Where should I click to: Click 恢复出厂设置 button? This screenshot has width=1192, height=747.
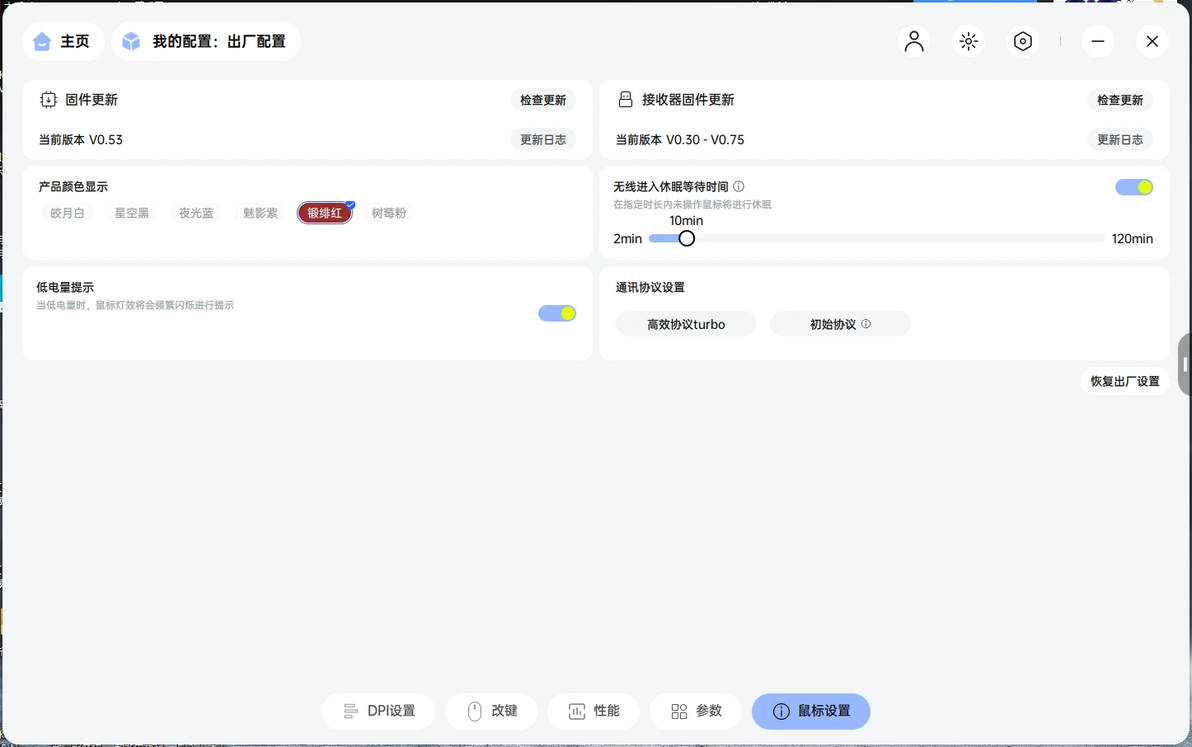click(1125, 381)
